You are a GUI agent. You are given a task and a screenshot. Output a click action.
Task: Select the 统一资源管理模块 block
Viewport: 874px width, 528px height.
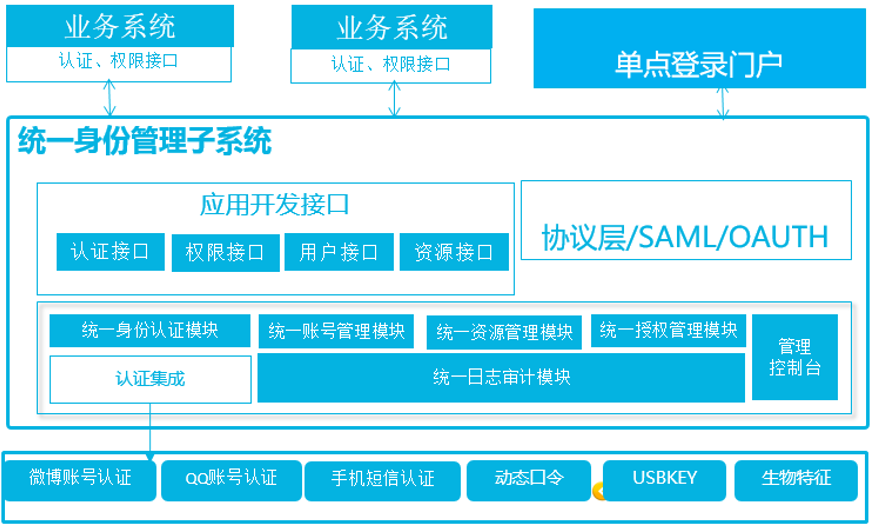tap(504, 333)
